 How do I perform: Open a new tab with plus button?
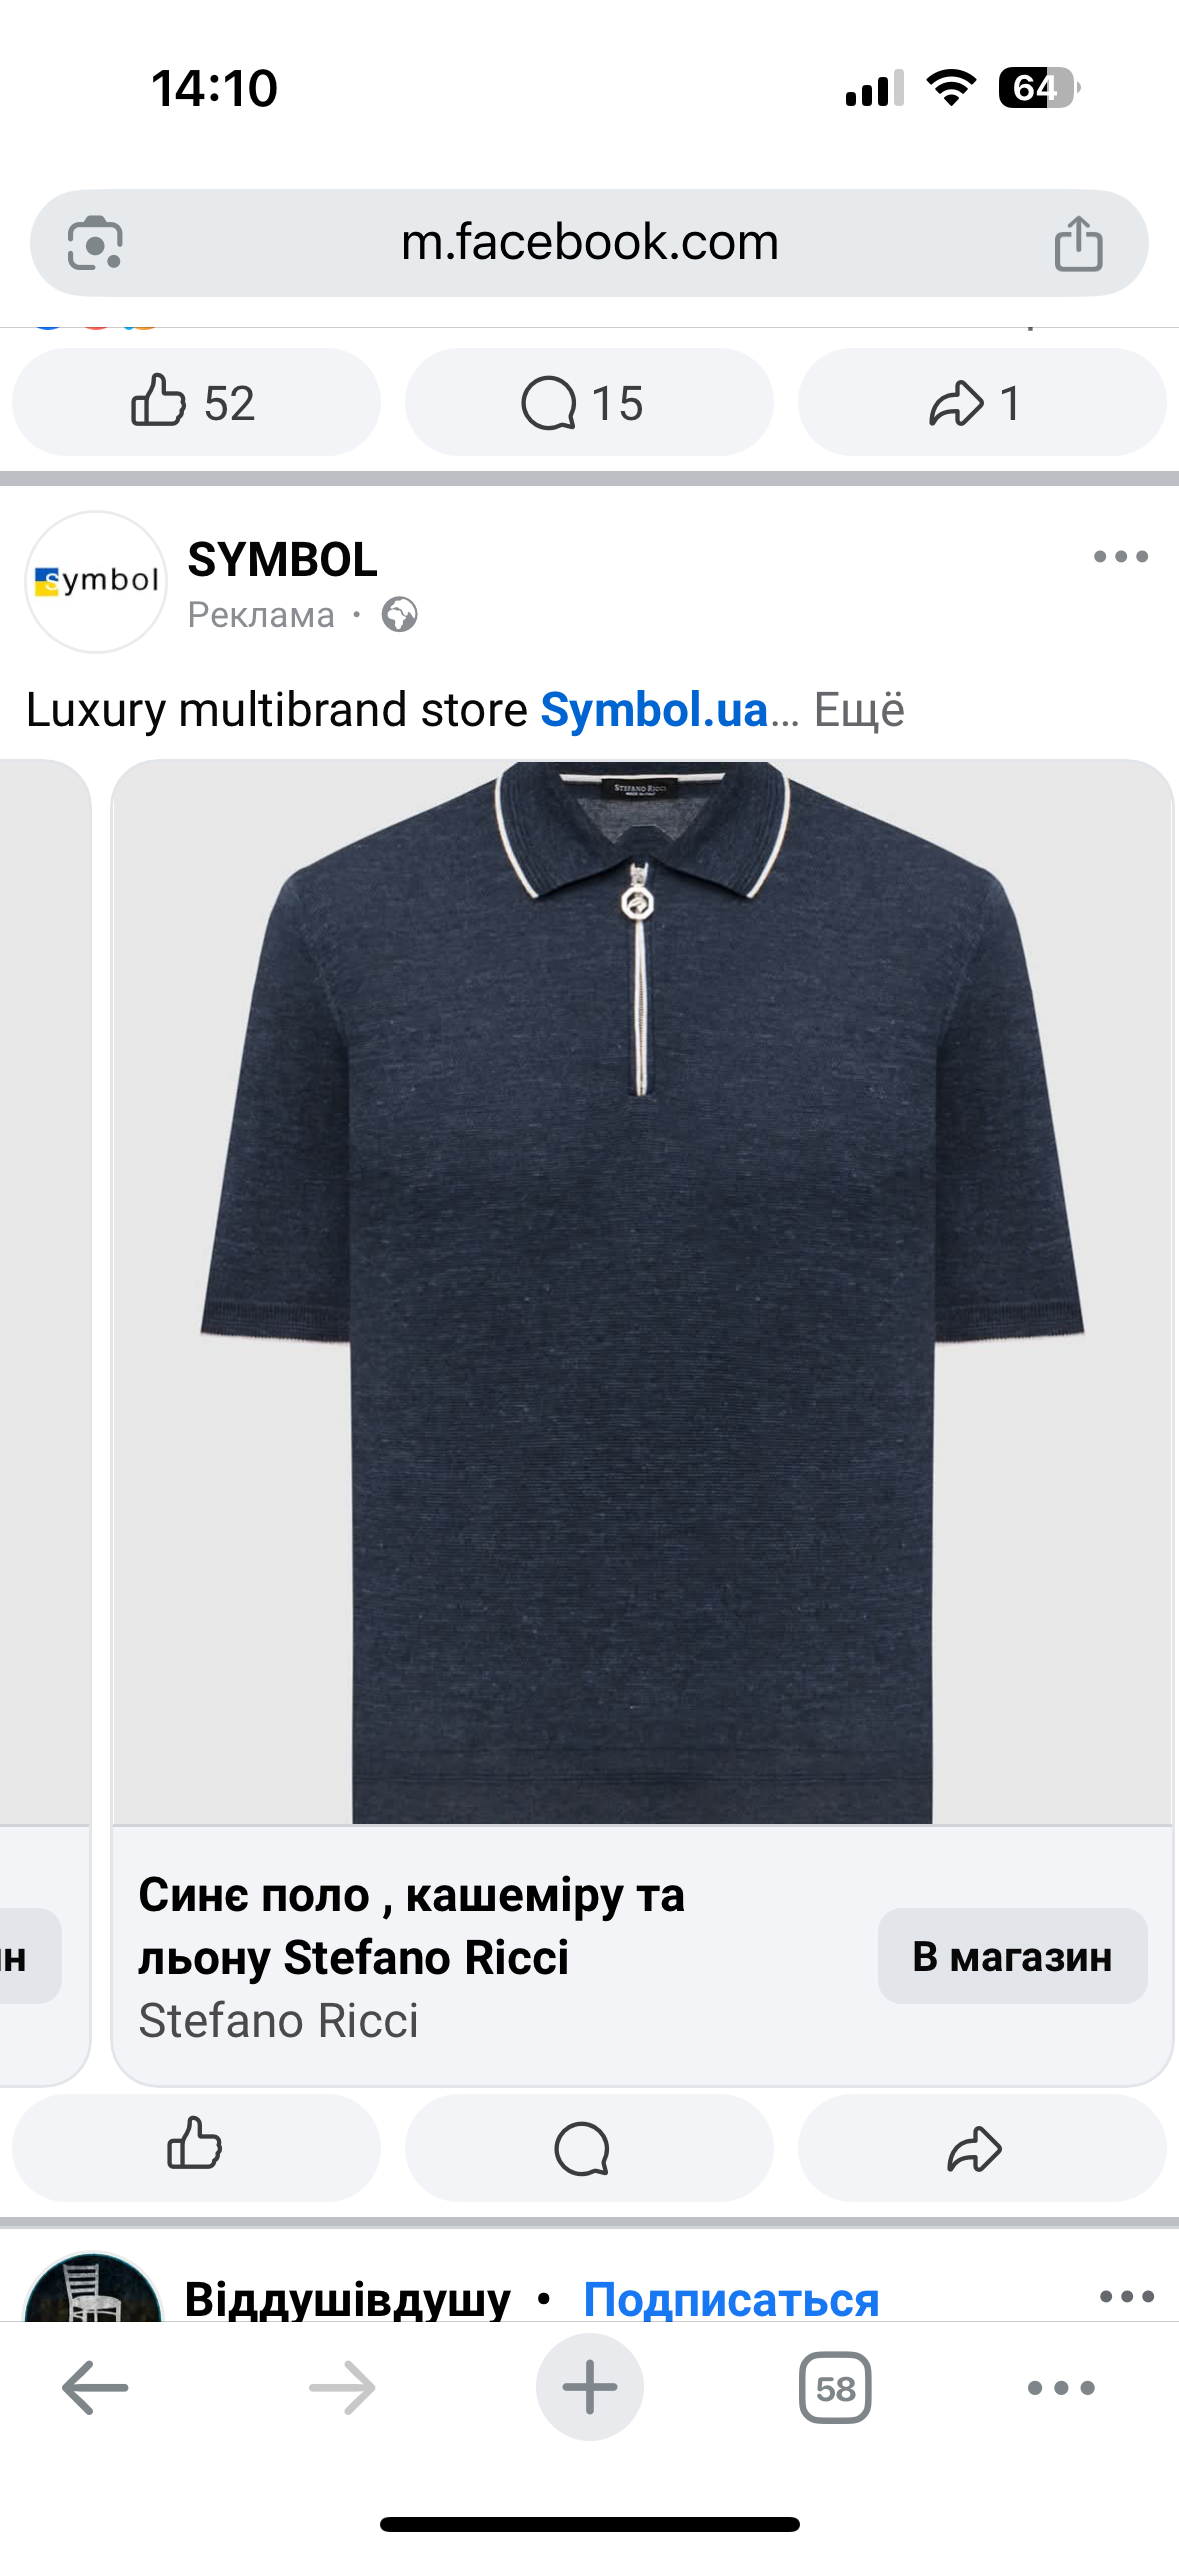(x=589, y=2388)
